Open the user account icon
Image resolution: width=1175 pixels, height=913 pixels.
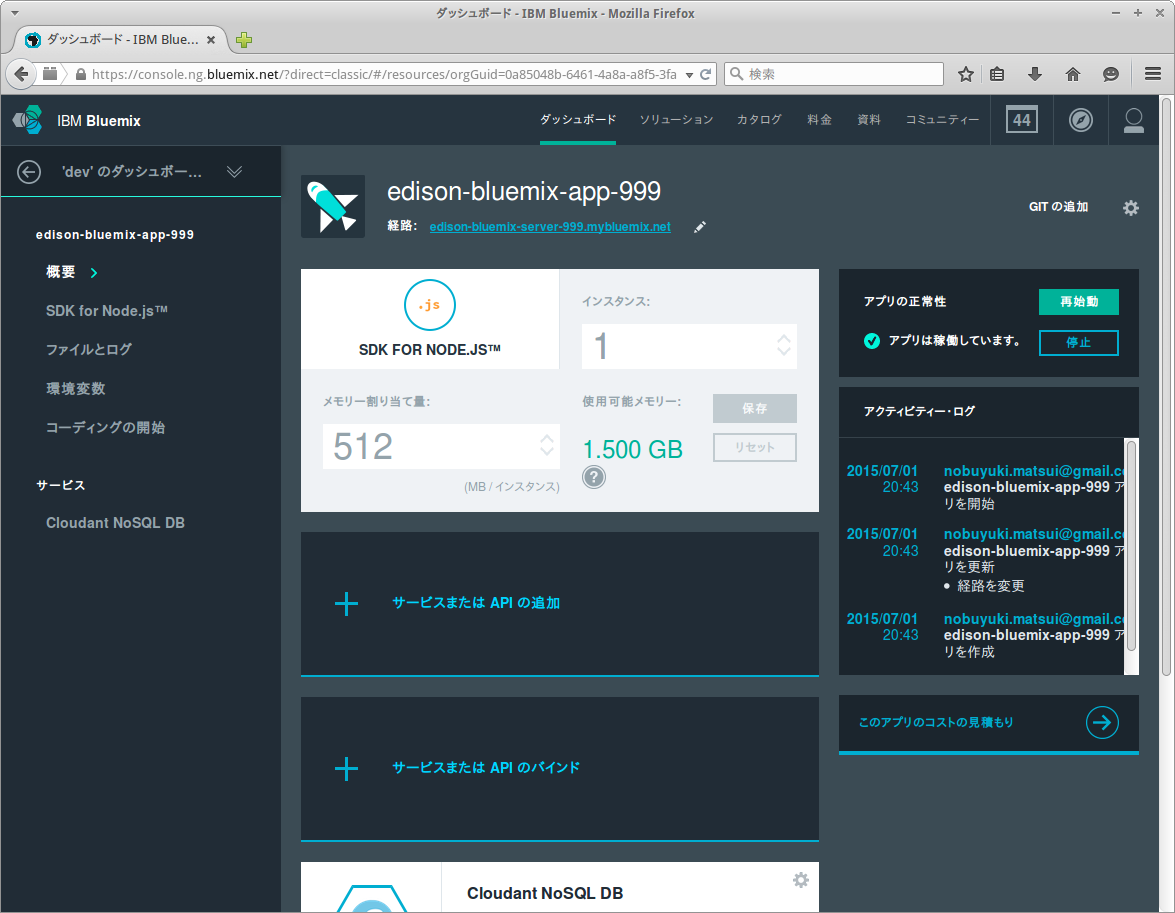point(1133,120)
